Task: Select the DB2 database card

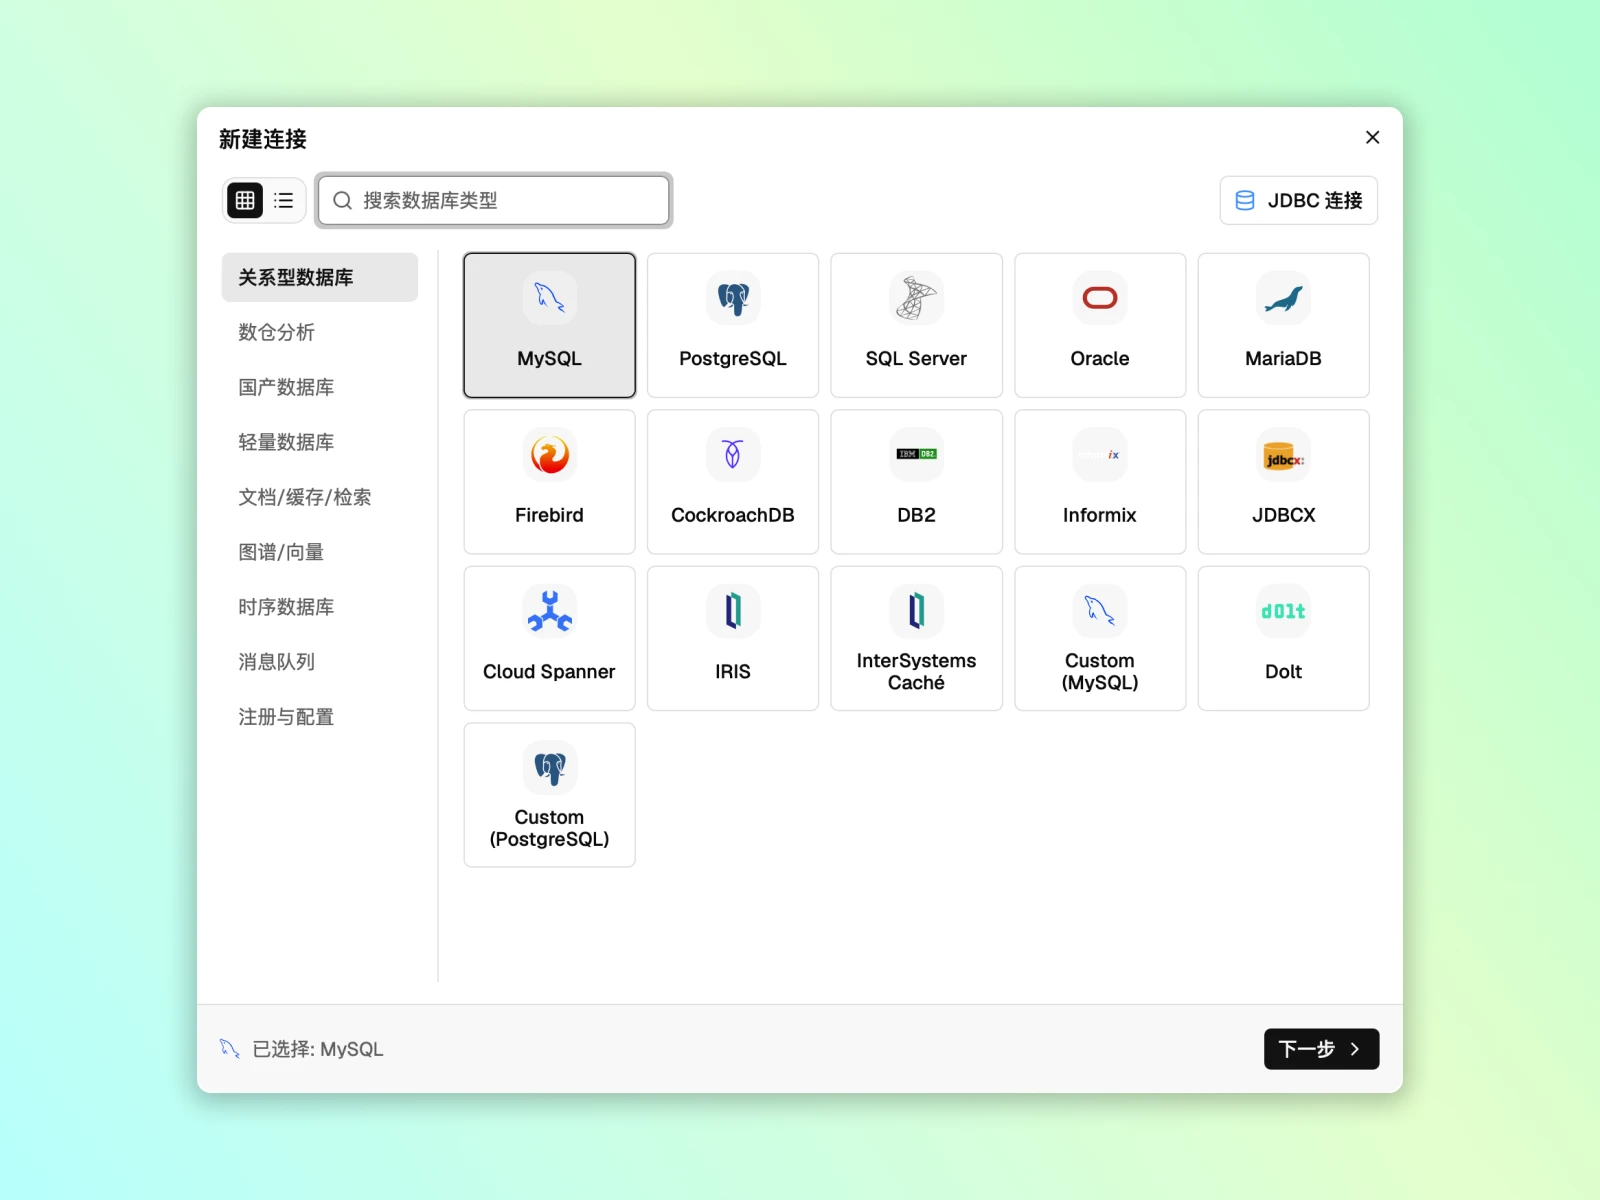Action: coord(916,482)
